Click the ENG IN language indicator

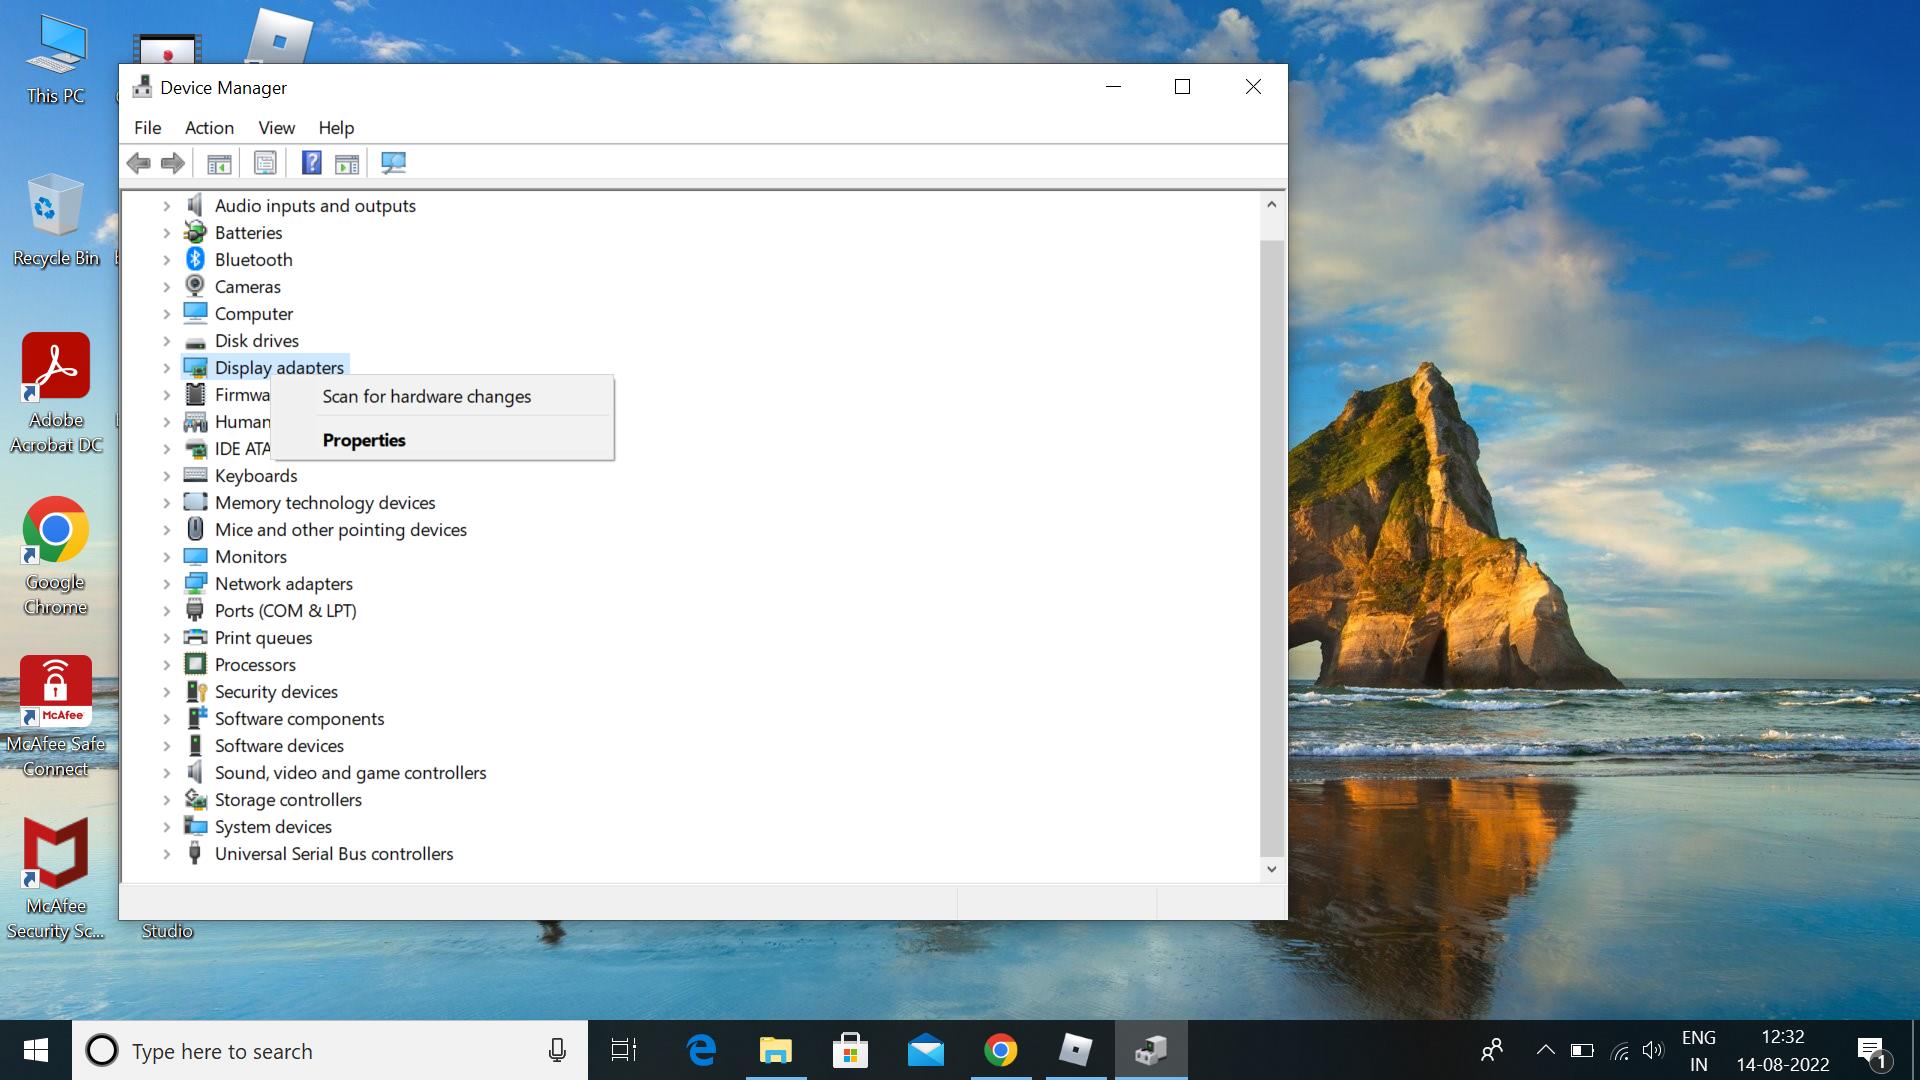click(x=1698, y=1050)
